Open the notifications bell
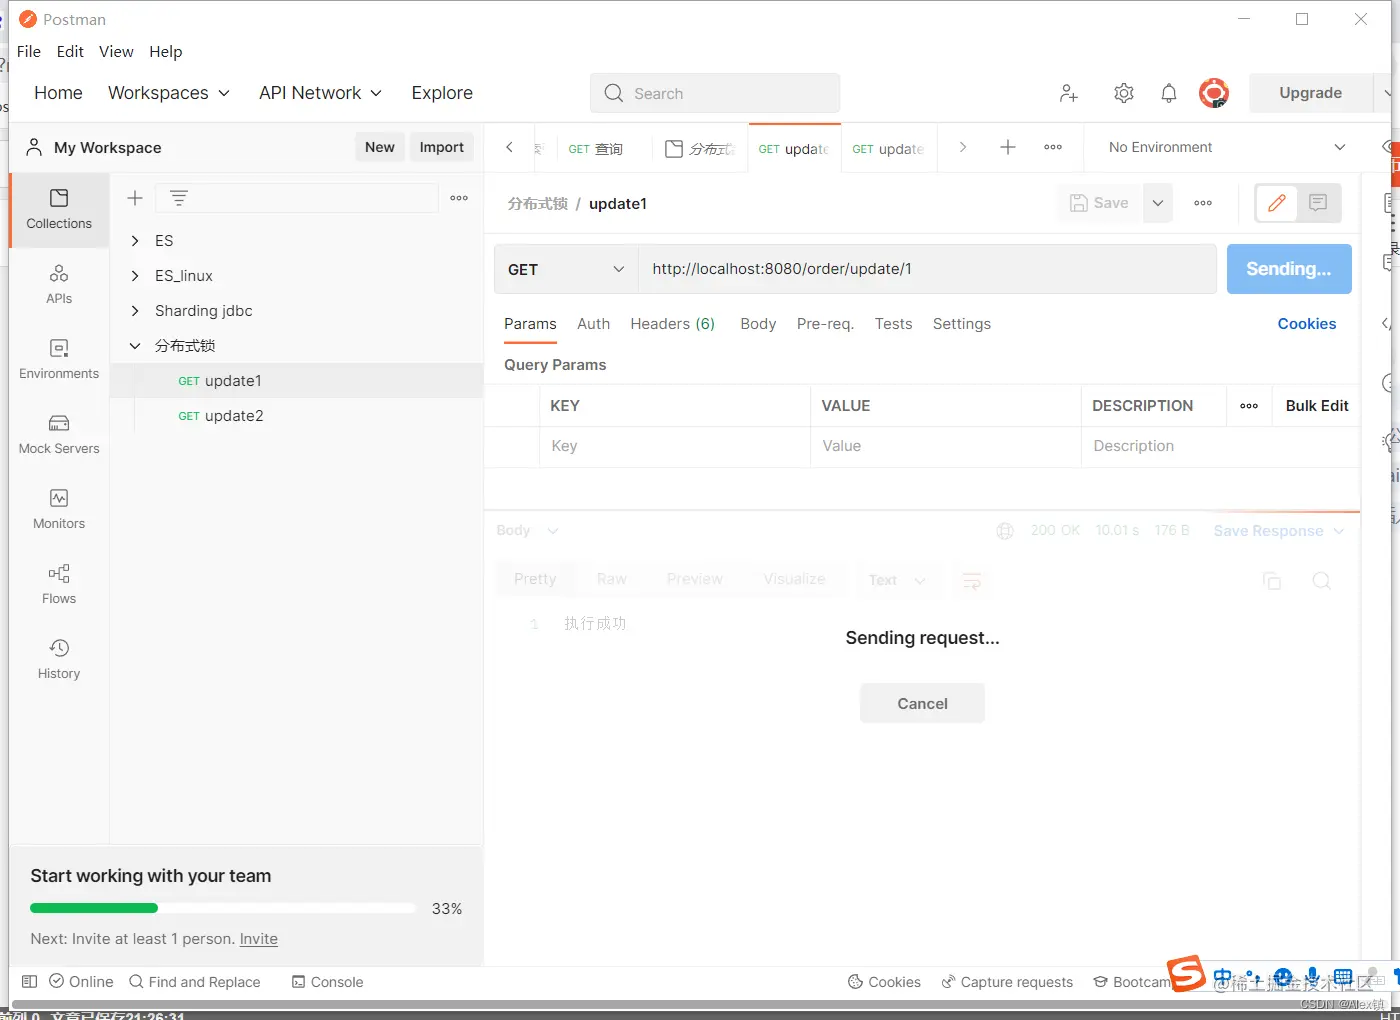Screen dimensions: 1400x1020 1169,93
